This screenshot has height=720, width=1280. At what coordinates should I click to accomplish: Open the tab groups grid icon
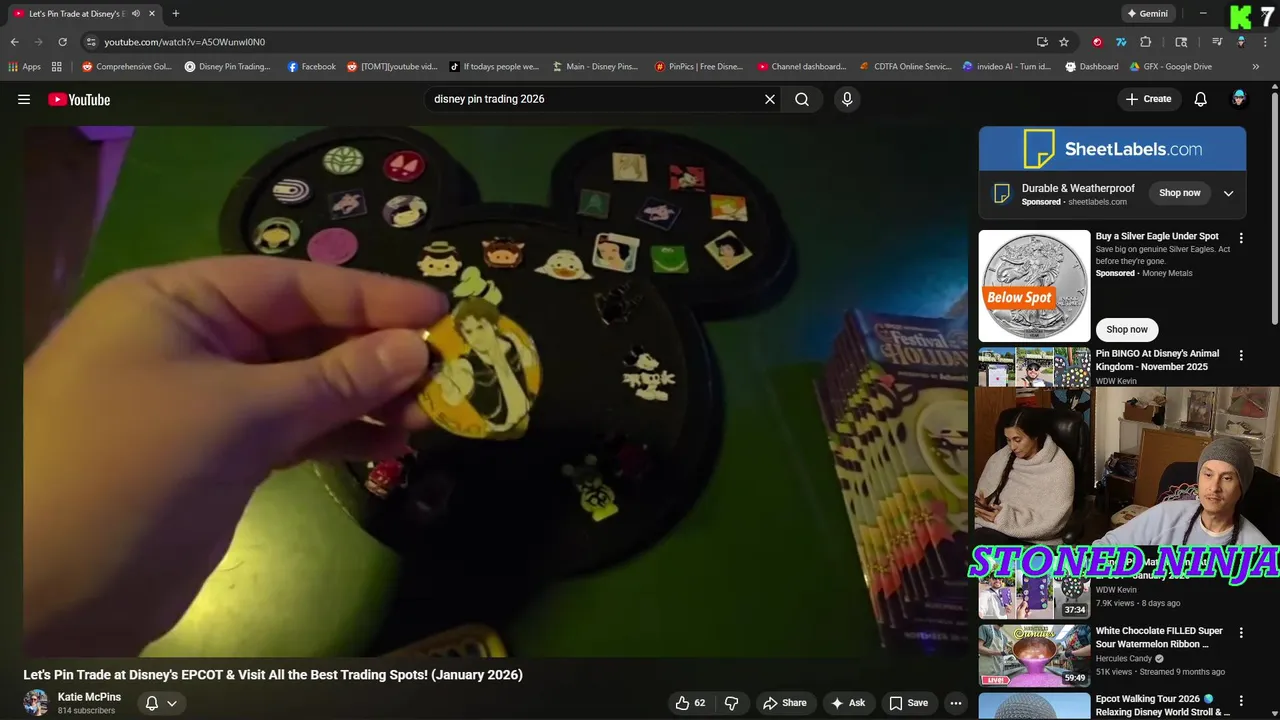(x=57, y=67)
